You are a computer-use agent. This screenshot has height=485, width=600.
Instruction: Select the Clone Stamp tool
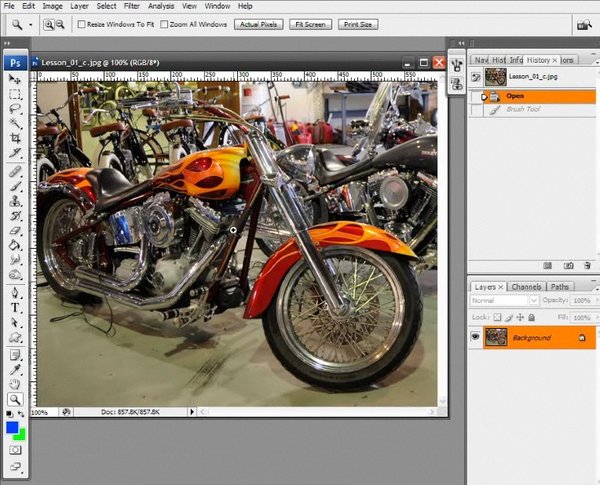15,201
